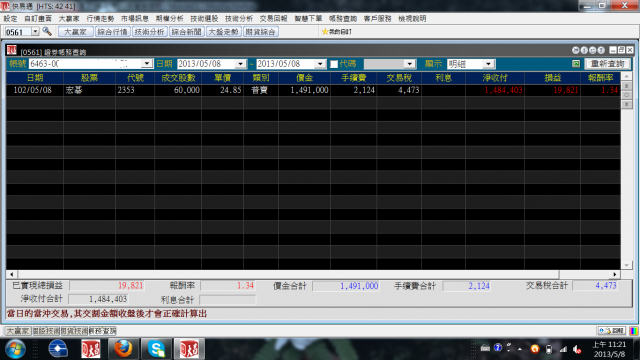Open the blue round app on the taskbar
Viewport: 640px width, 360px height.
58,349
